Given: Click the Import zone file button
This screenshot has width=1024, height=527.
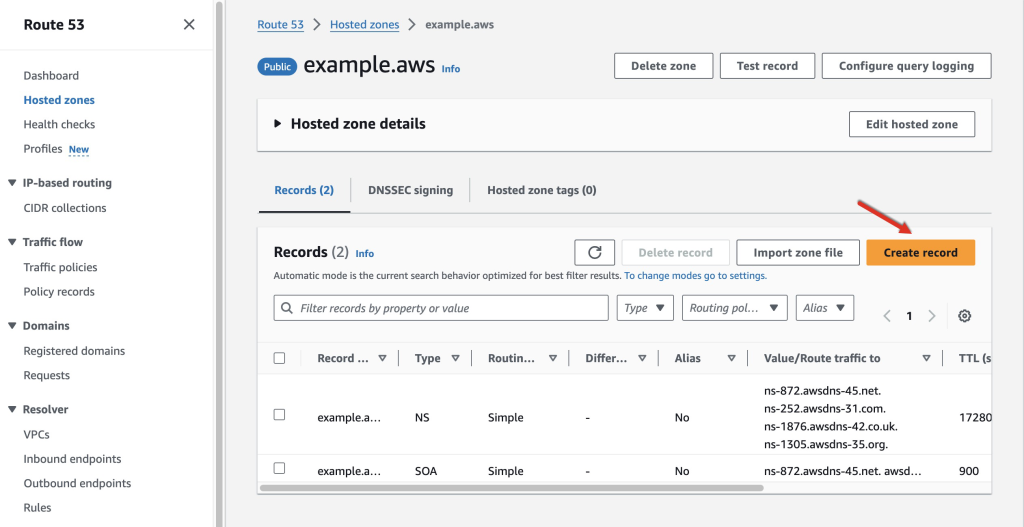Looking at the screenshot, I should pos(798,253).
